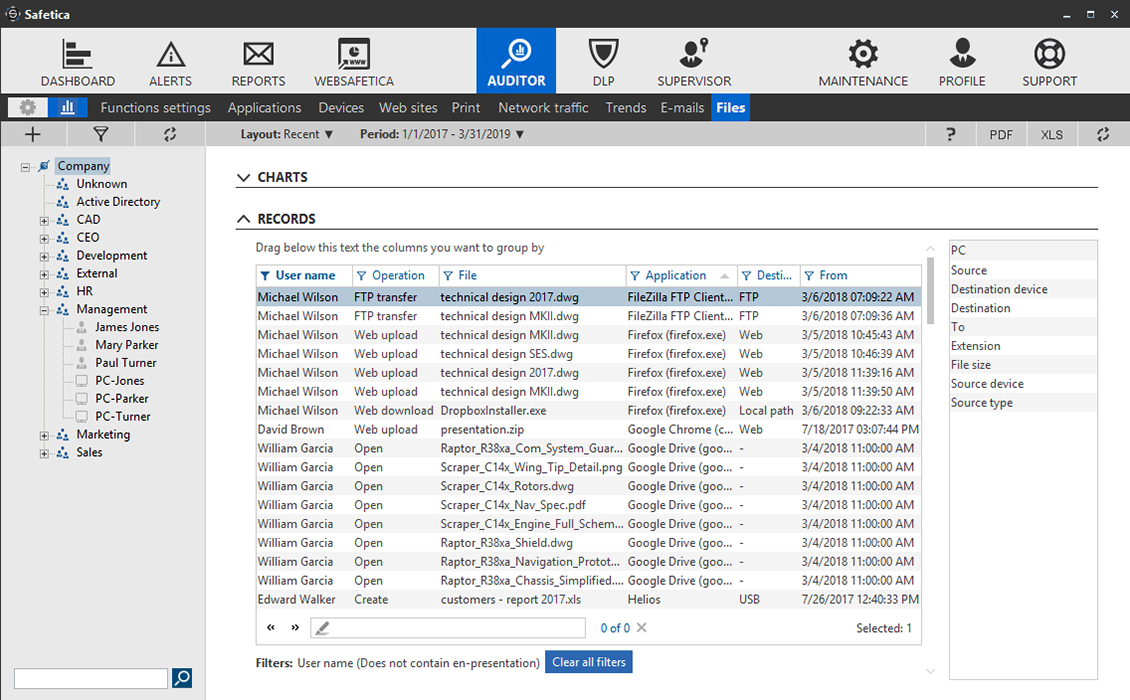Viewport: 1130px width, 700px height.
Task: Expand the CAD group
Action: tap(44, 221)
